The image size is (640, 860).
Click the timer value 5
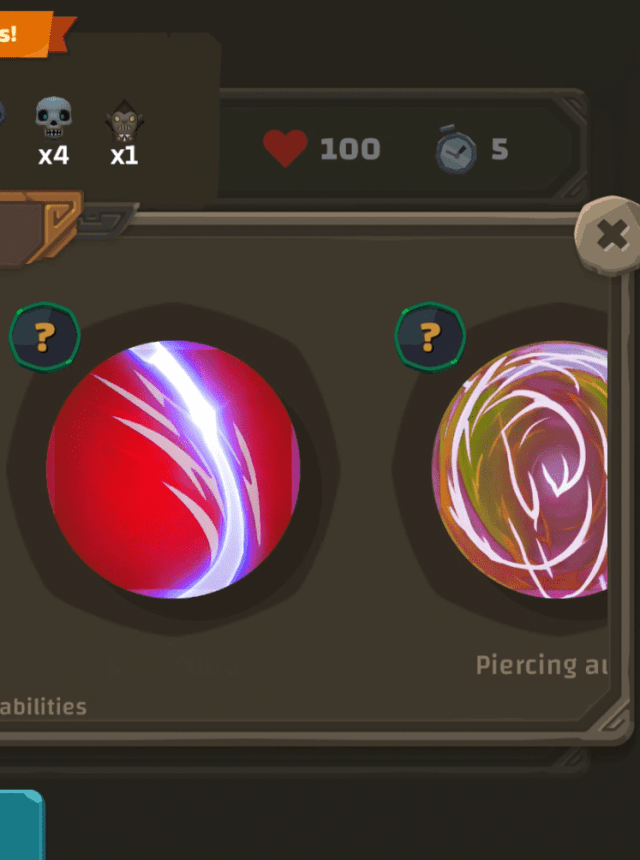click(500, 149)
